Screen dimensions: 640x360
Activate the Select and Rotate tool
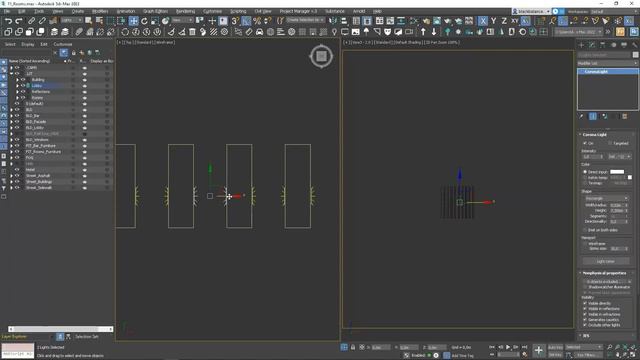coord(144,21)
